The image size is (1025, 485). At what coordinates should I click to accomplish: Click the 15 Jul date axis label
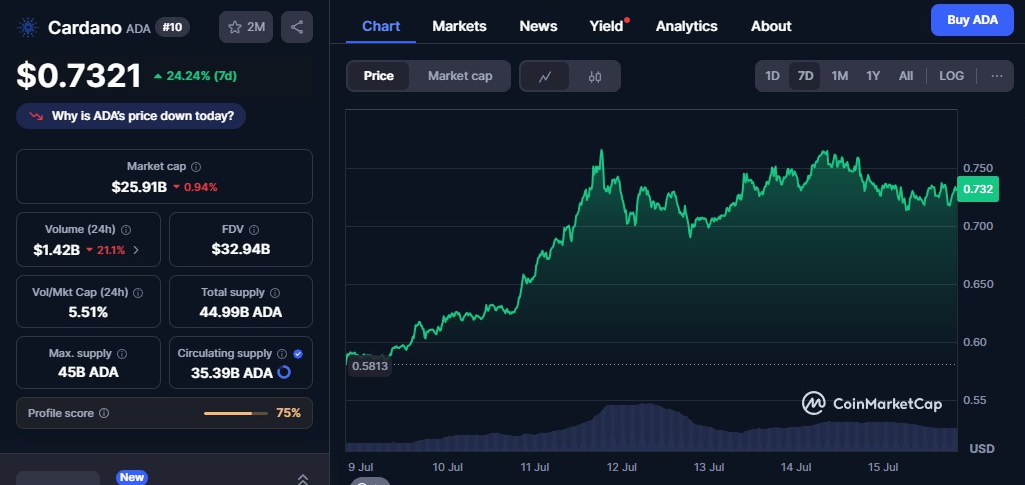(882, 467)
